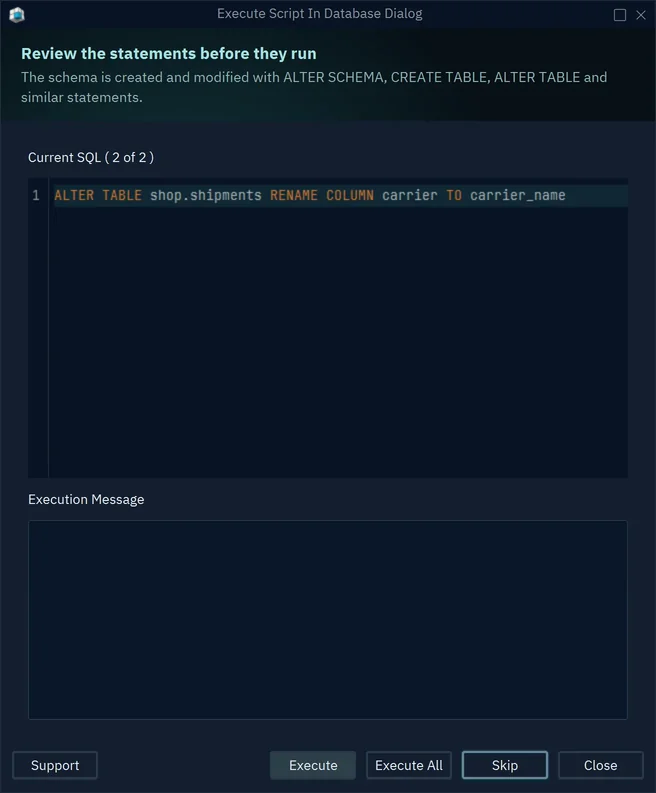This screenshot has height=793, width=656.
Task: Close the window via the title bar X
Action: (x=641, y=15)
